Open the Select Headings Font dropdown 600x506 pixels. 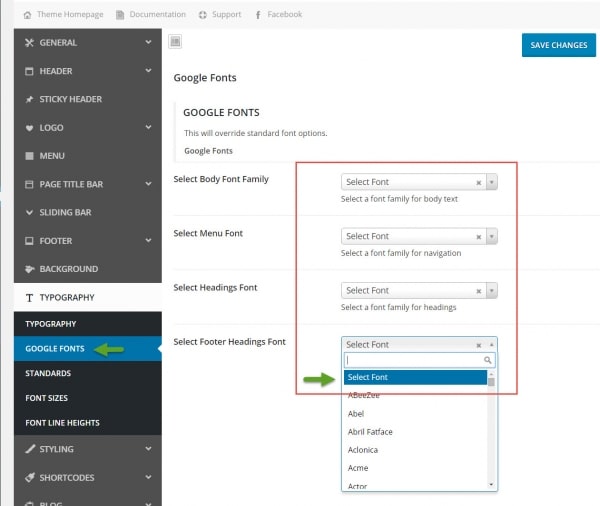click(492, 291)
